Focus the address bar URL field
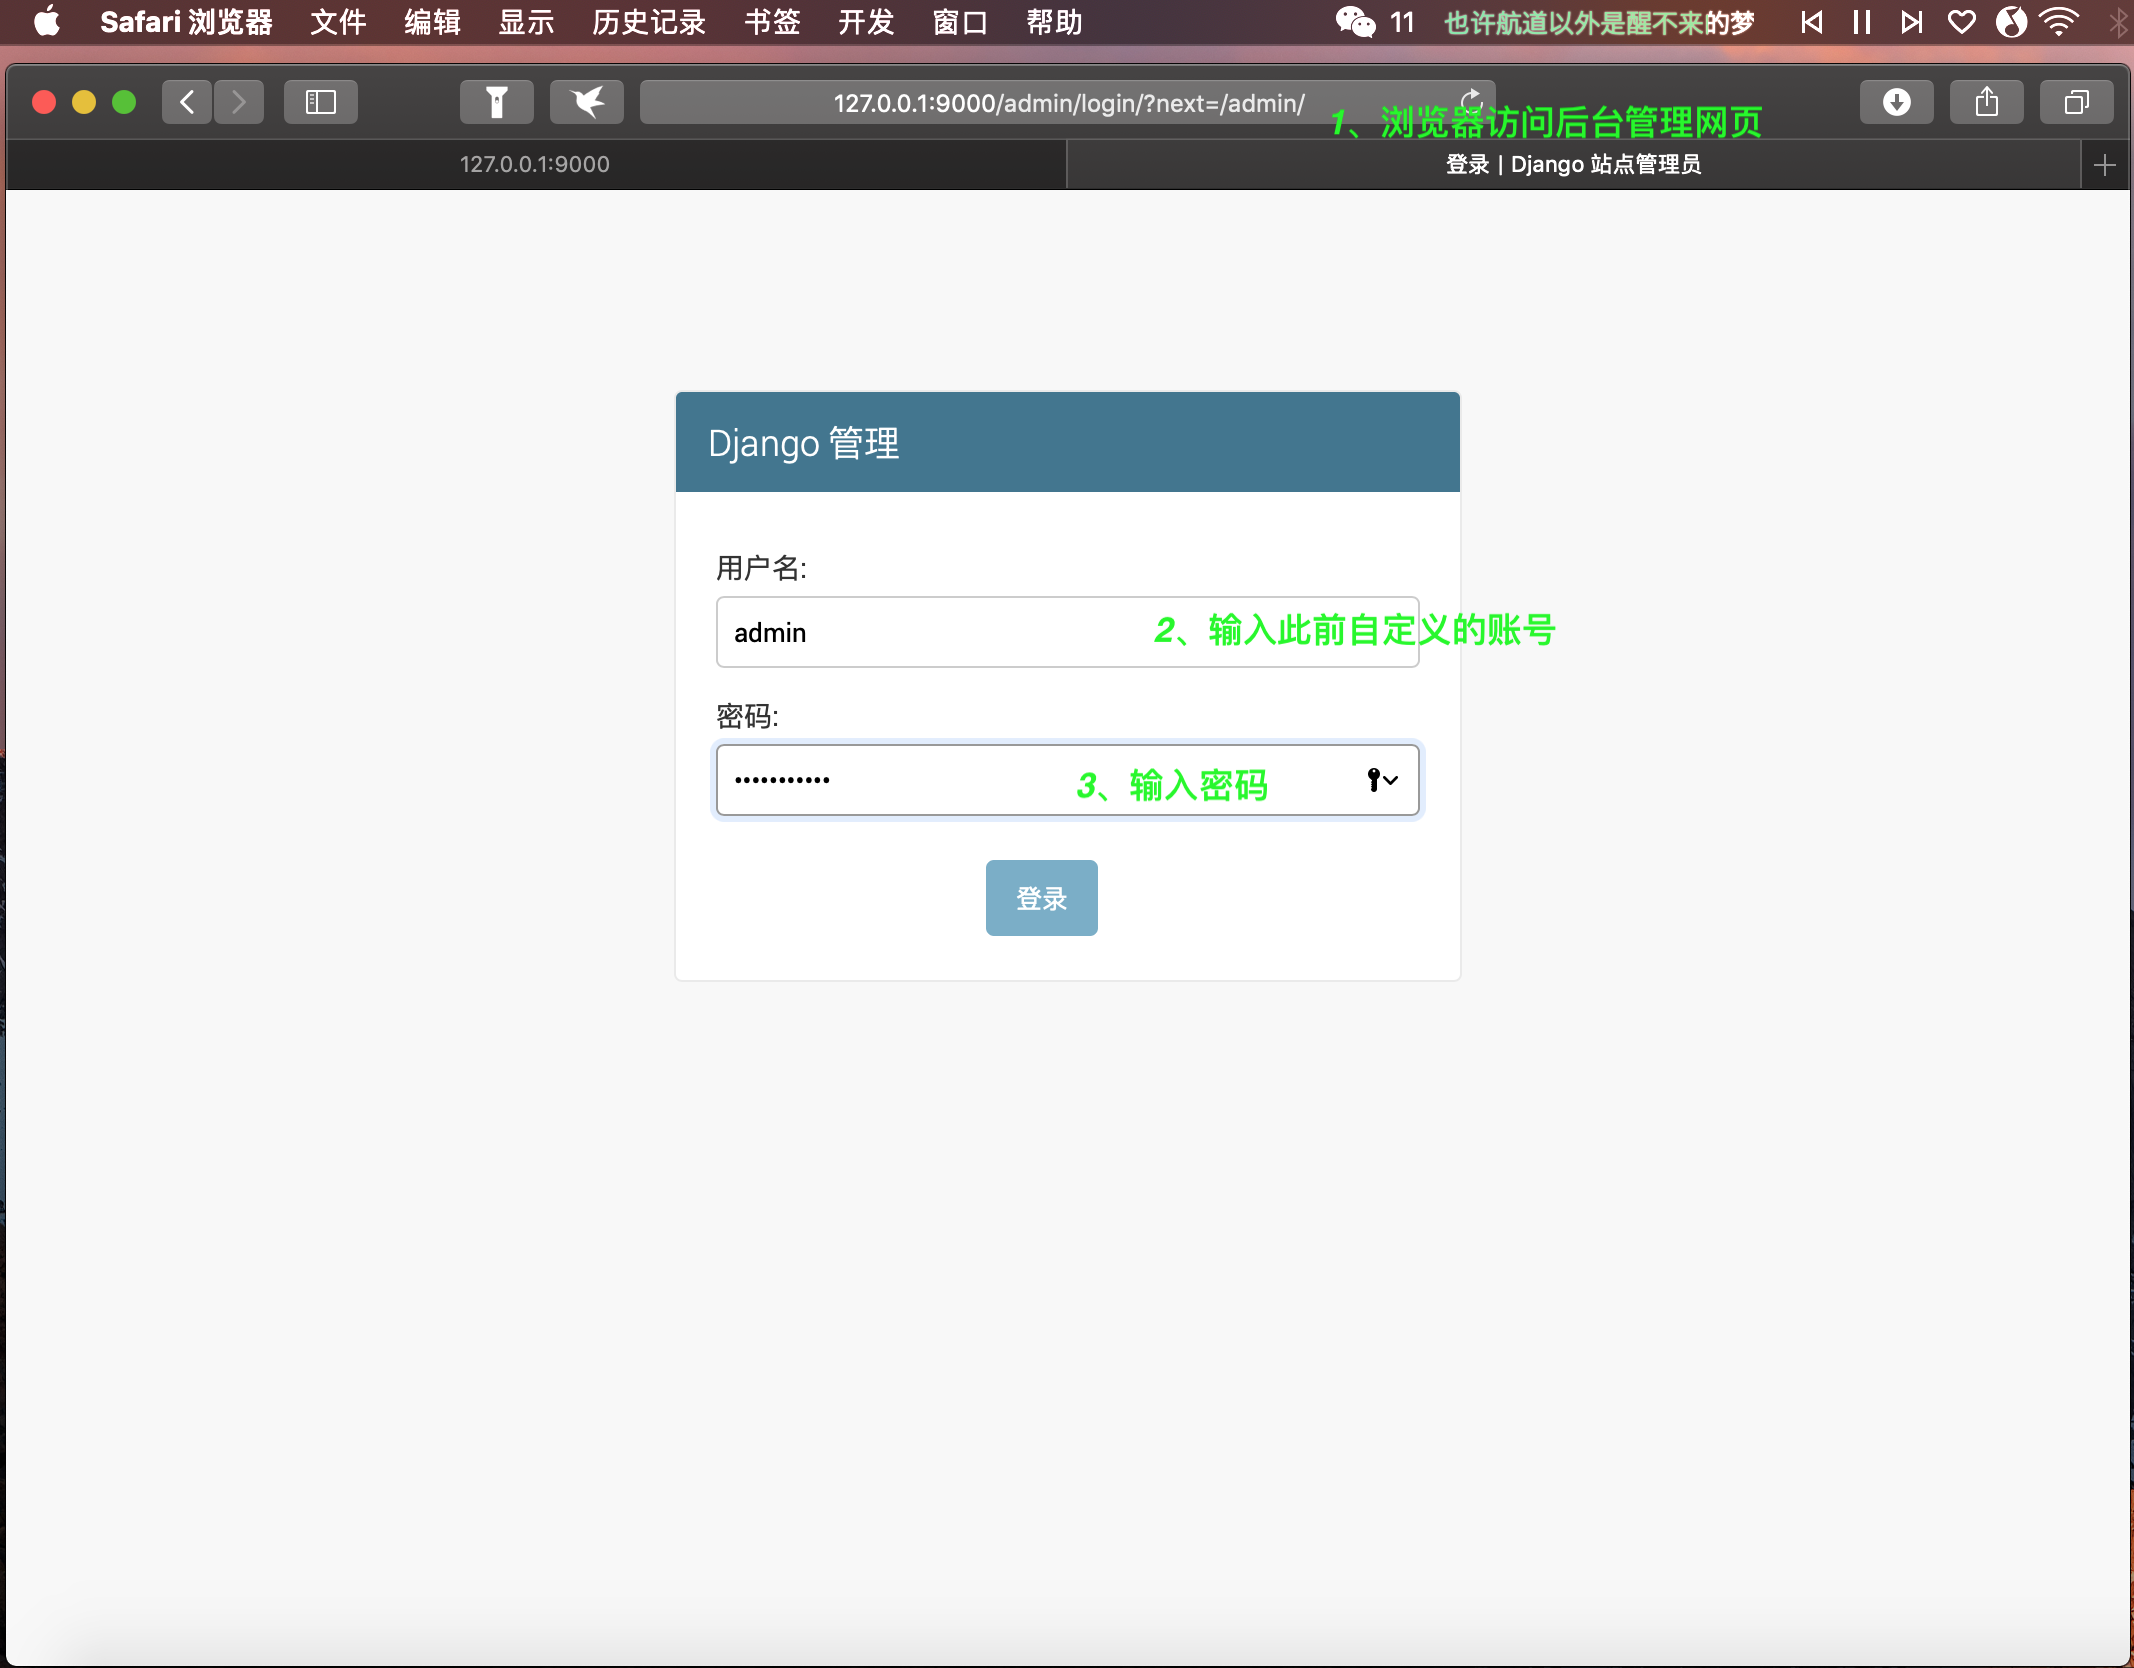The width and height of the screenshot is (2134, 1668). [1068, 102]
